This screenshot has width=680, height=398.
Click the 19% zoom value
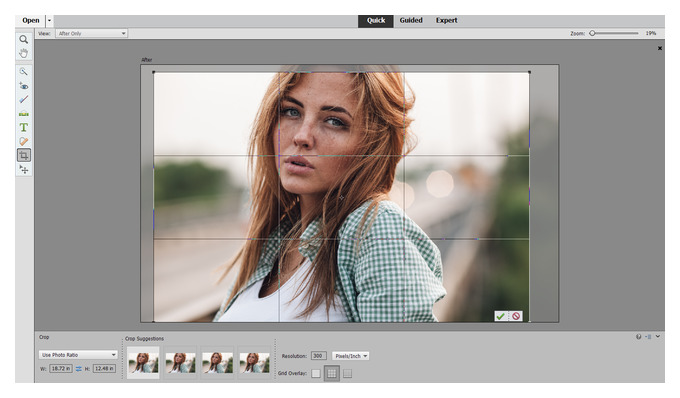651,33
